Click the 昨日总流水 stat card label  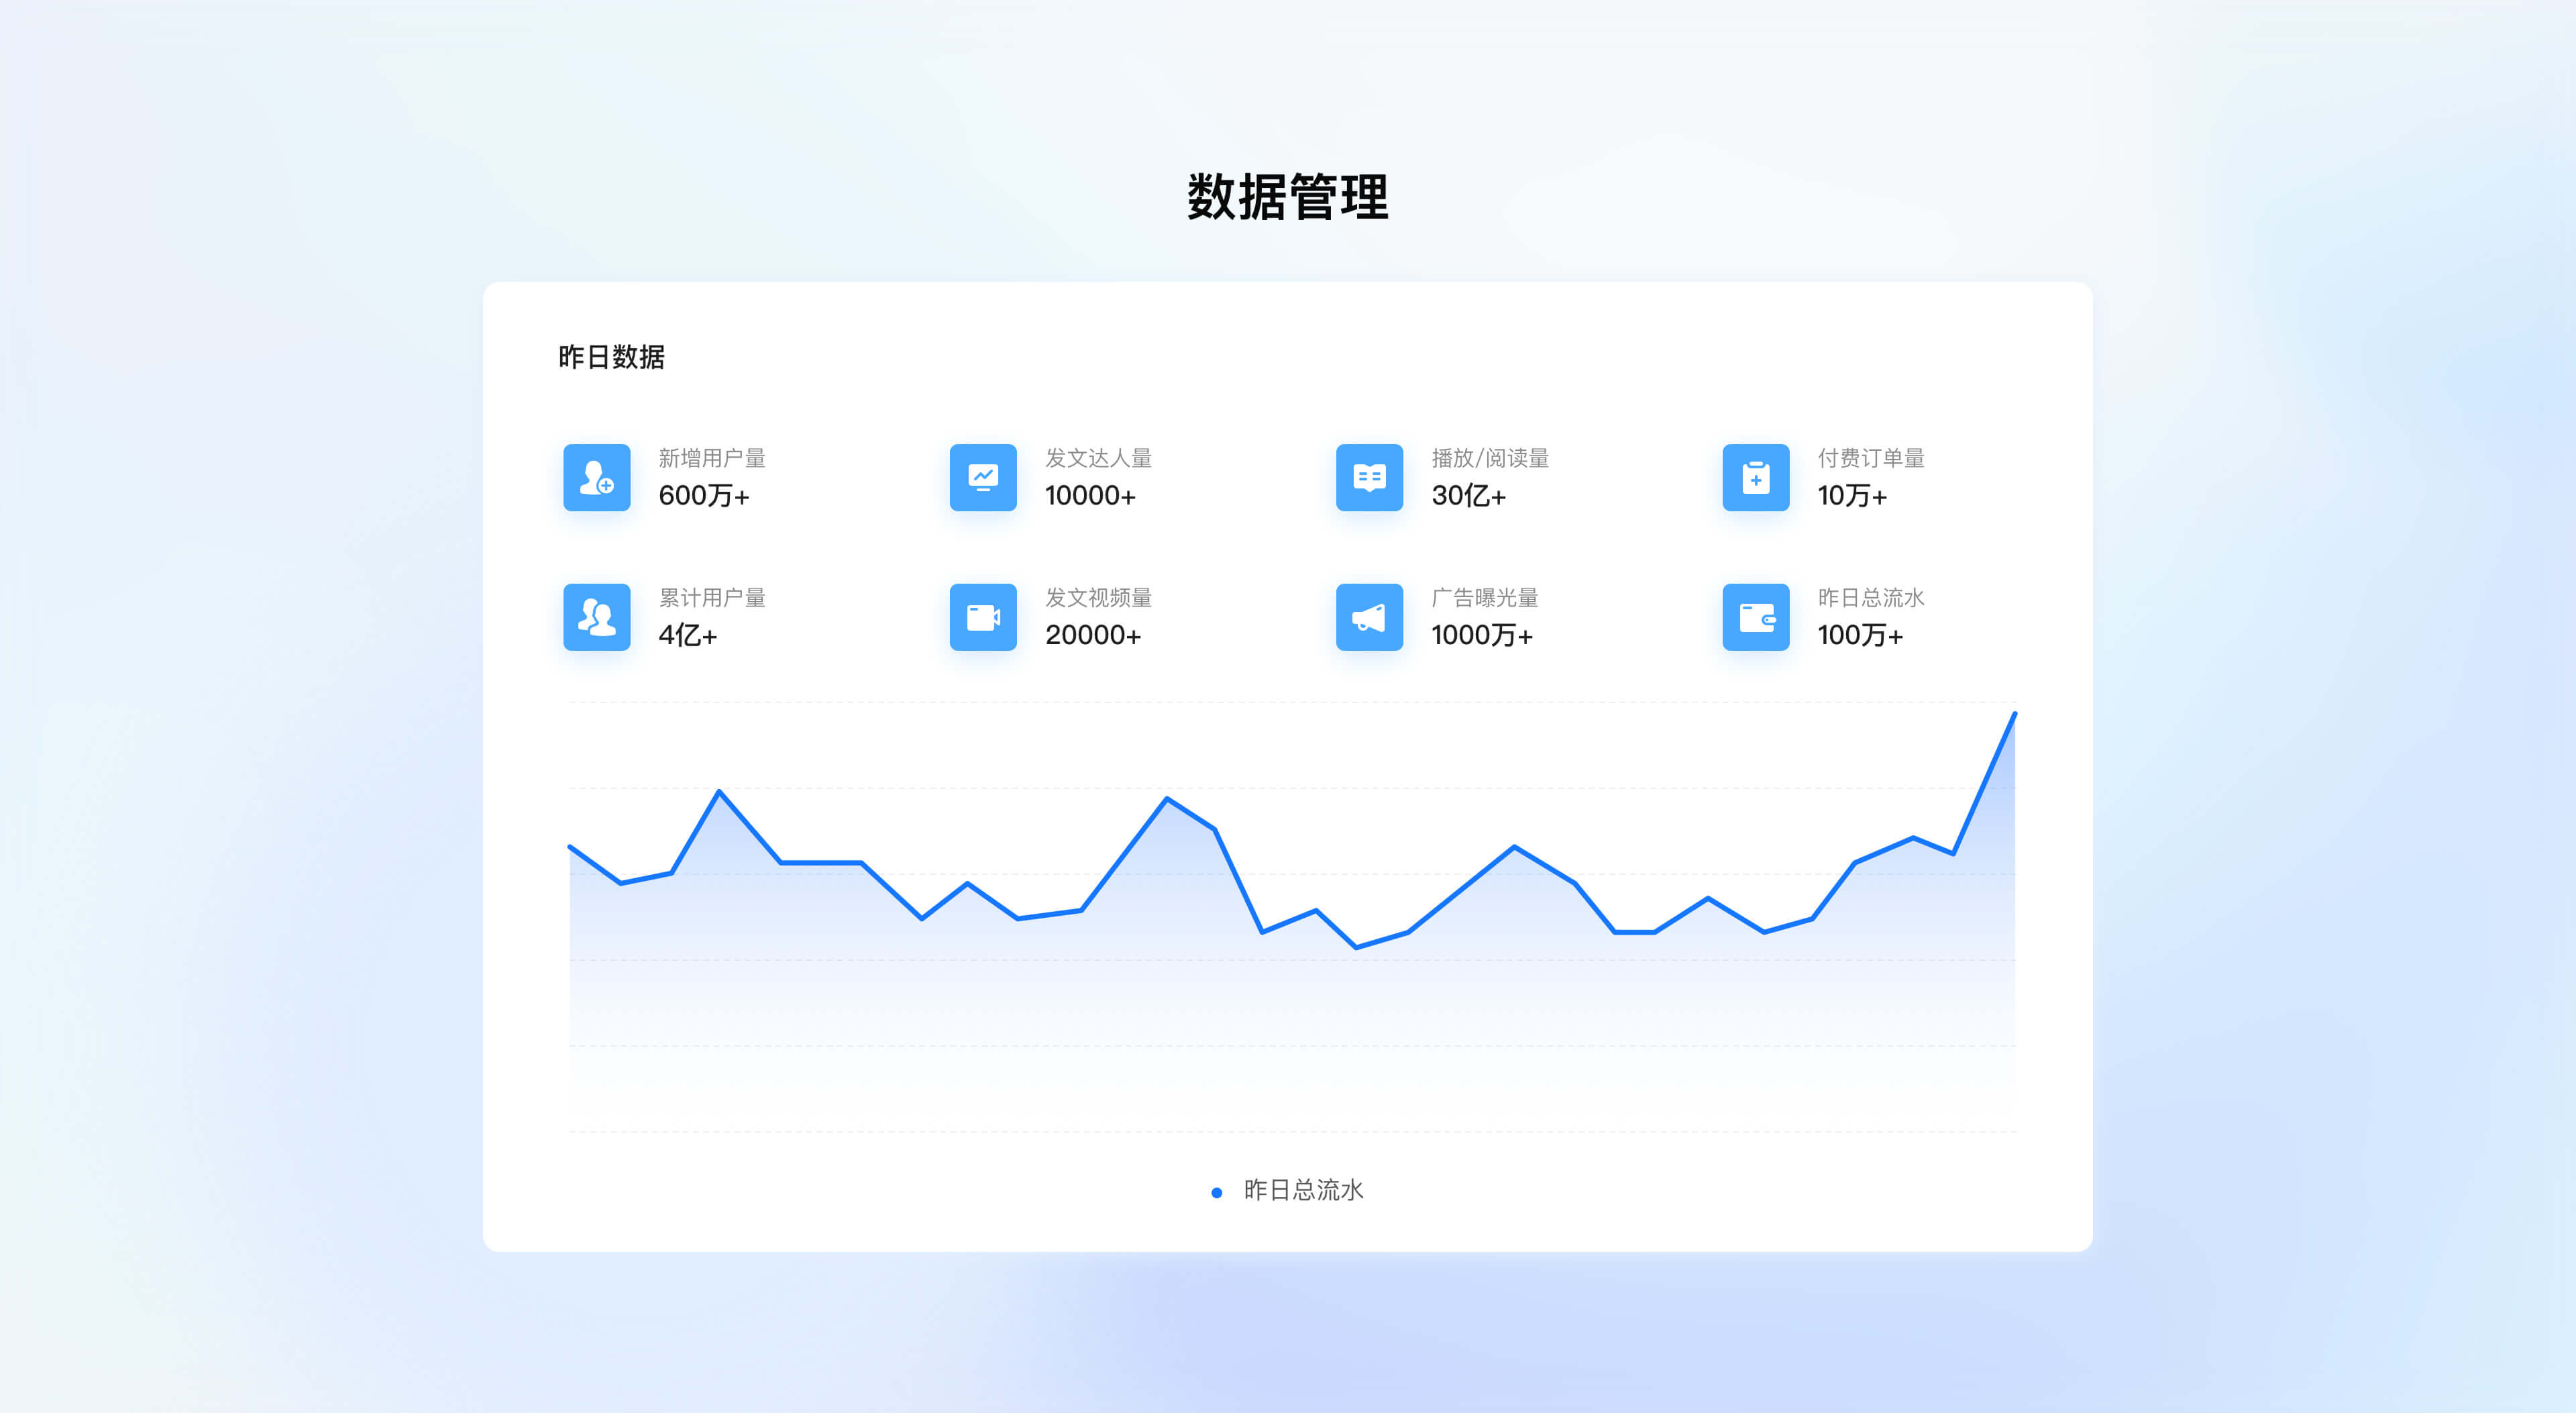pos(1871,598)
